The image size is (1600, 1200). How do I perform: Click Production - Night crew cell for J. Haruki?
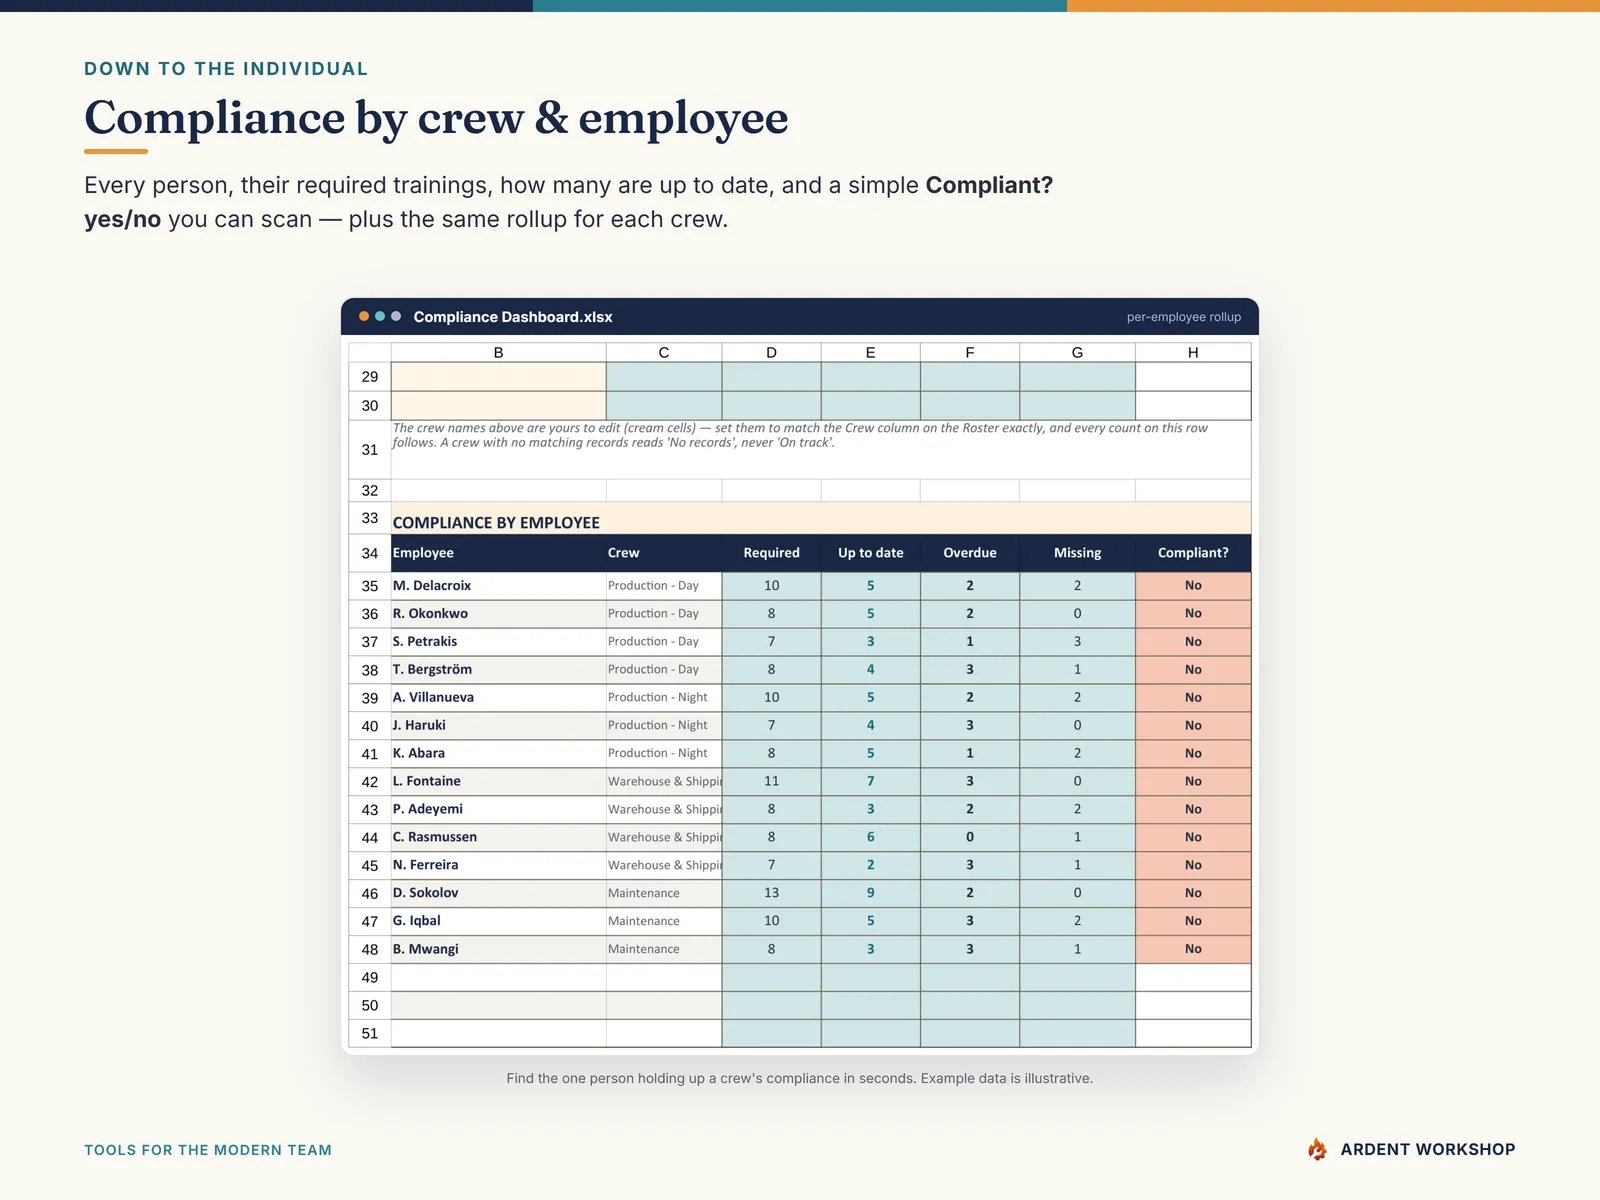point(664,726)
